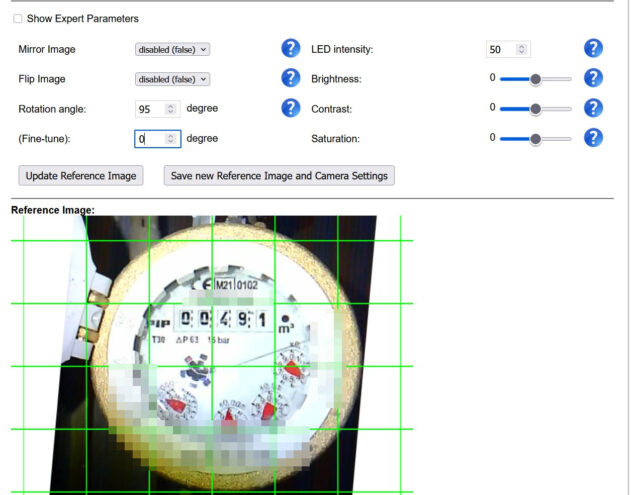Save new Reference Image and Camera Settings
Image resolution: width=640 pixels, height=495 pixels.
click(x=279, y=176)
